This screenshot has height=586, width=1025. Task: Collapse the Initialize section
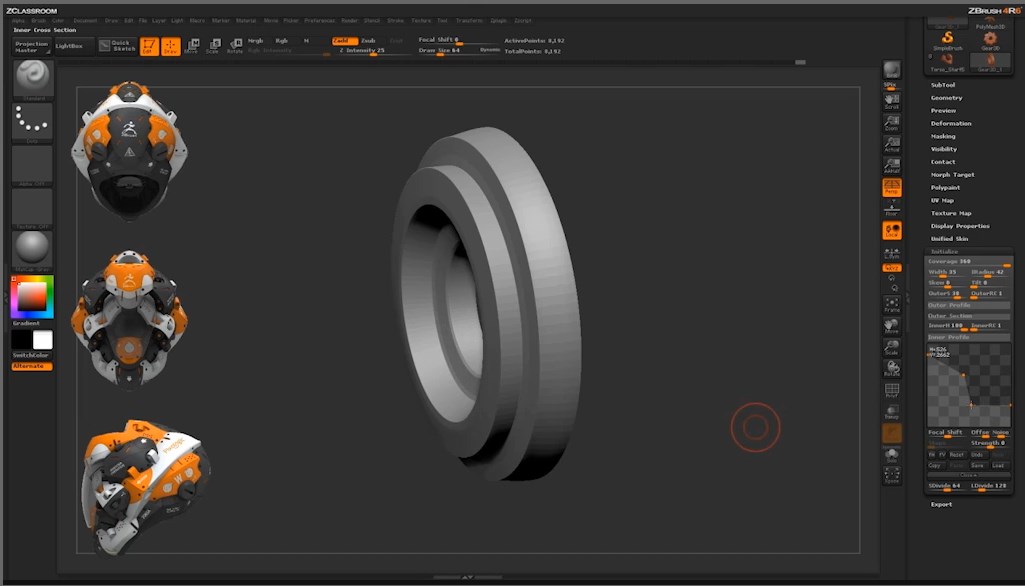(944, 252)
